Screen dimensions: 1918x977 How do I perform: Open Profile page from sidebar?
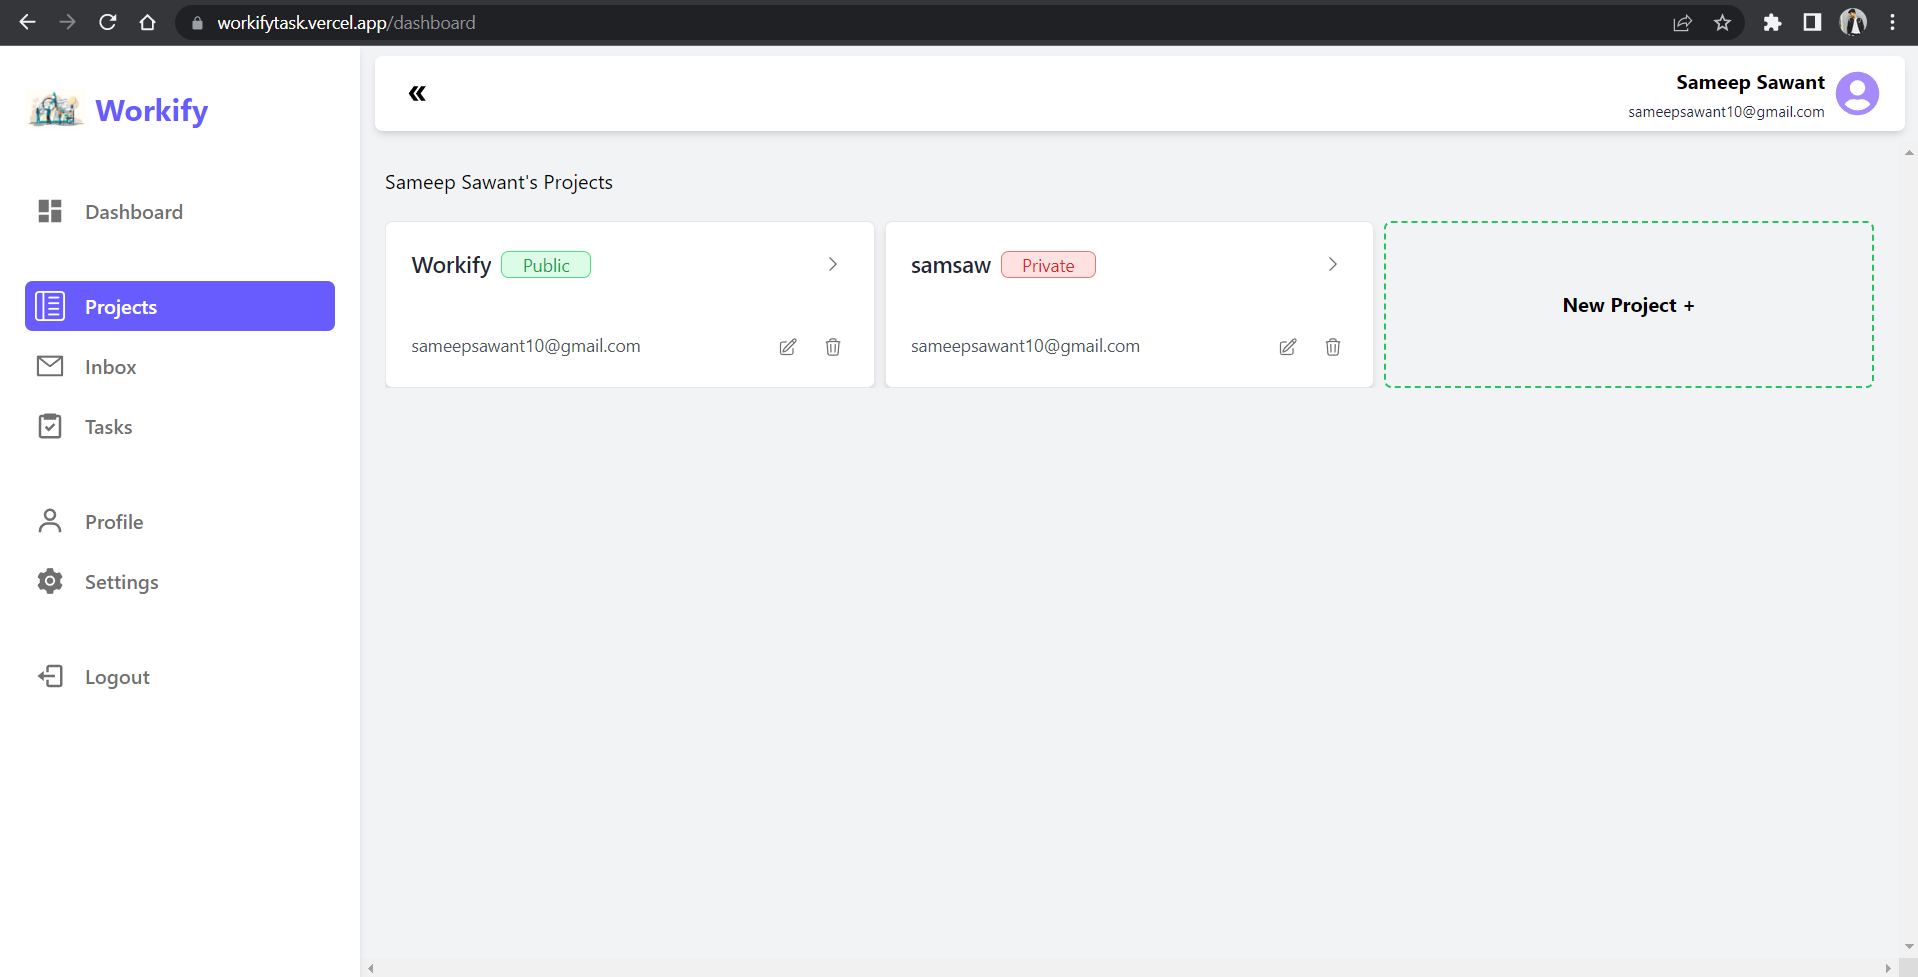tap(180, 521)
